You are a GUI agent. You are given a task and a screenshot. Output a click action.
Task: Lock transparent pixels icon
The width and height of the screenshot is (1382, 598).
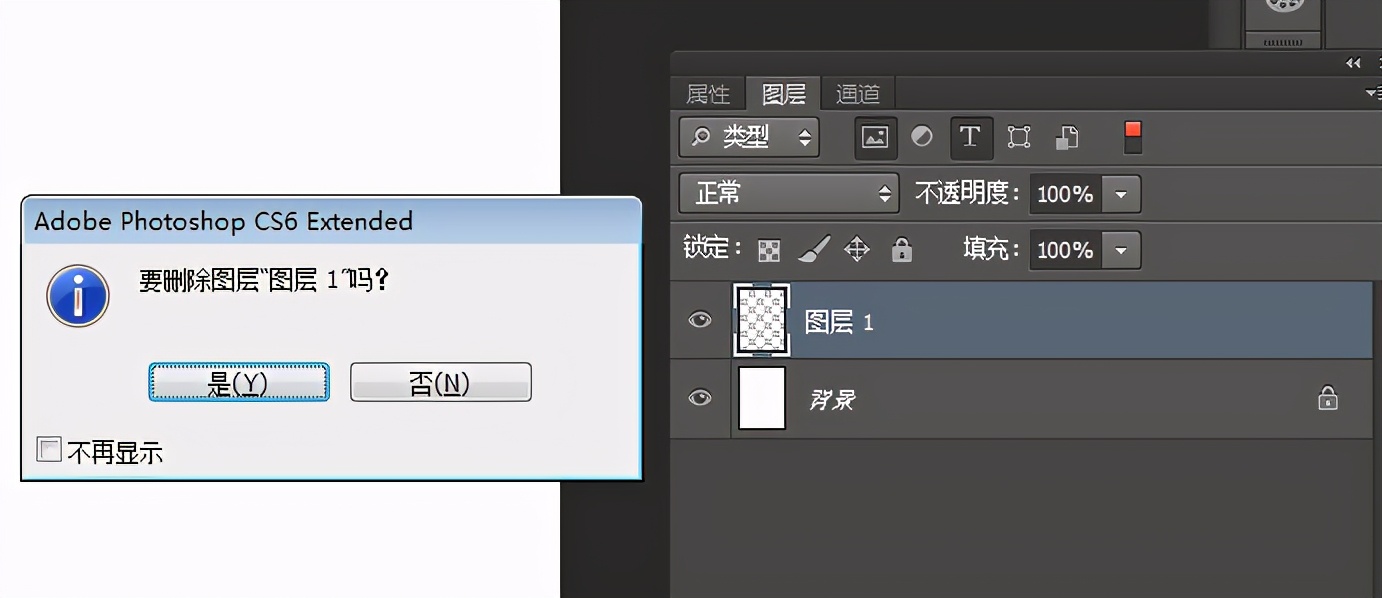click(x=768, y=250)
